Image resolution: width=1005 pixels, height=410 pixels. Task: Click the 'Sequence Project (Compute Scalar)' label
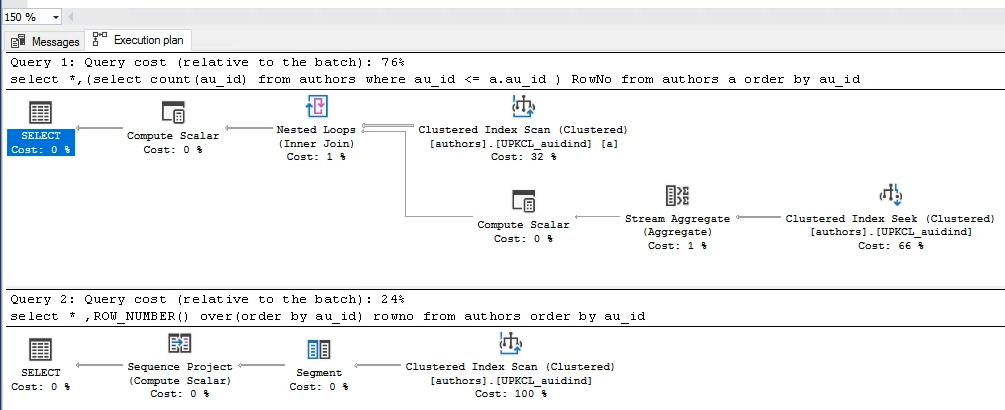coord(179,373)
